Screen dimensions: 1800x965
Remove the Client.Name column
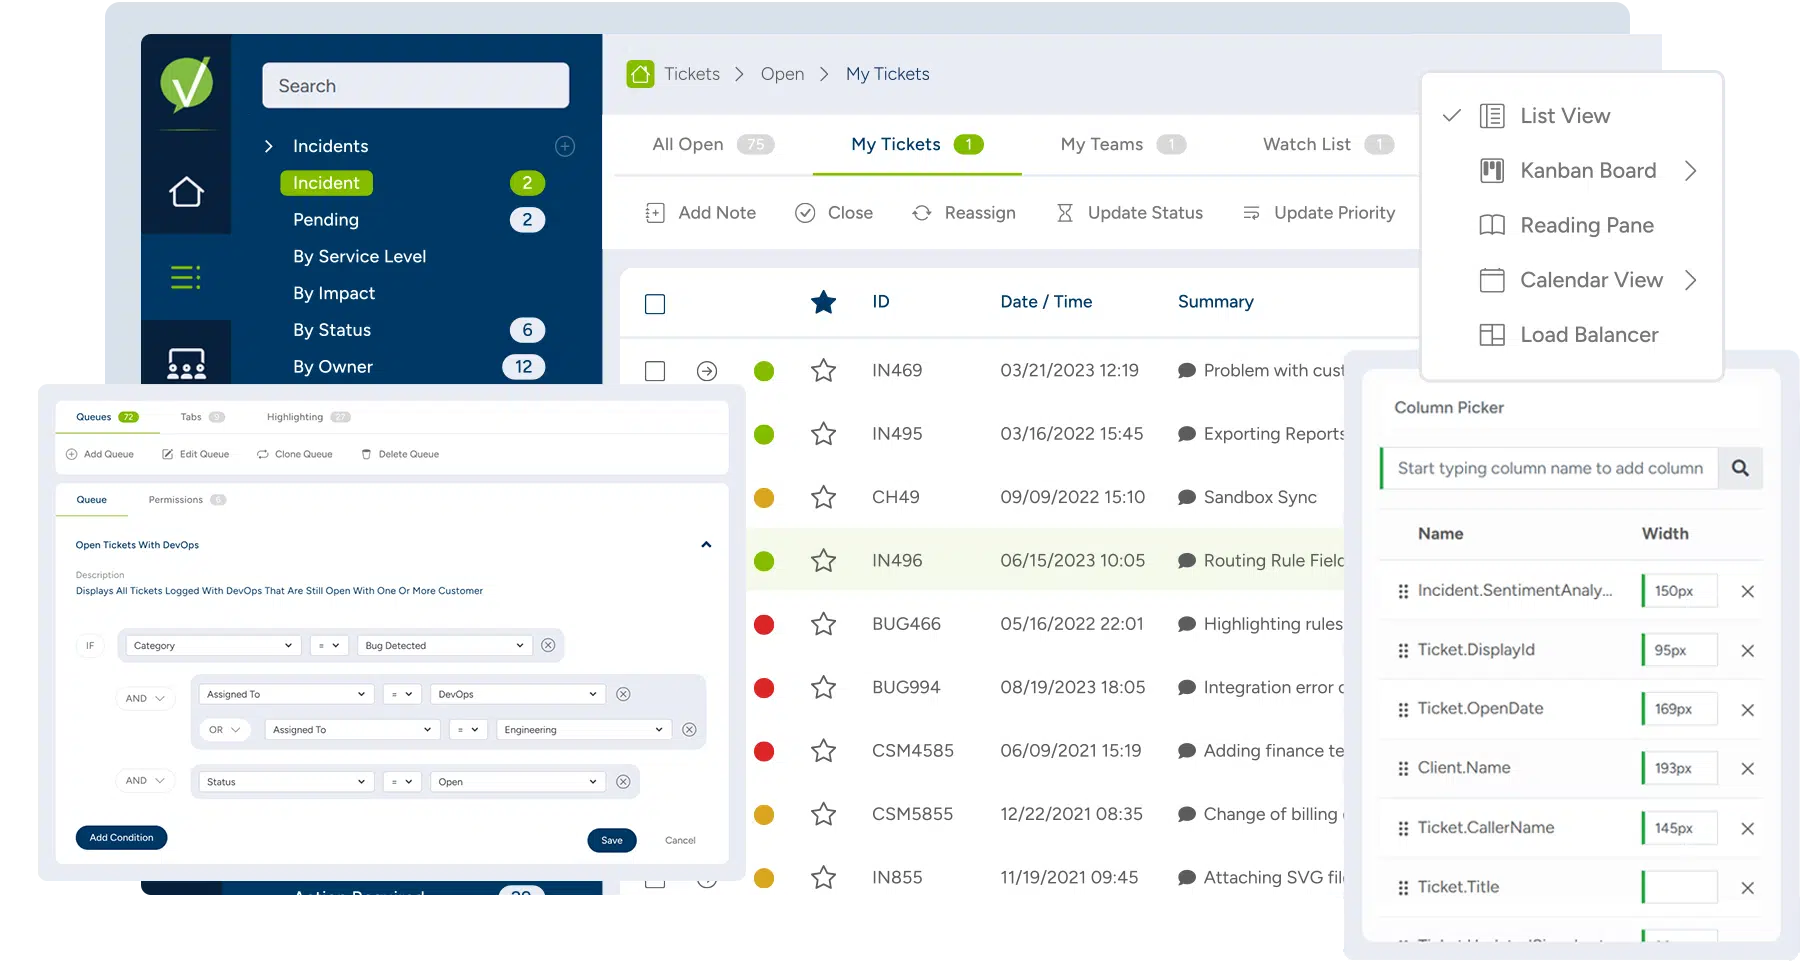(x=1747, y=769)
